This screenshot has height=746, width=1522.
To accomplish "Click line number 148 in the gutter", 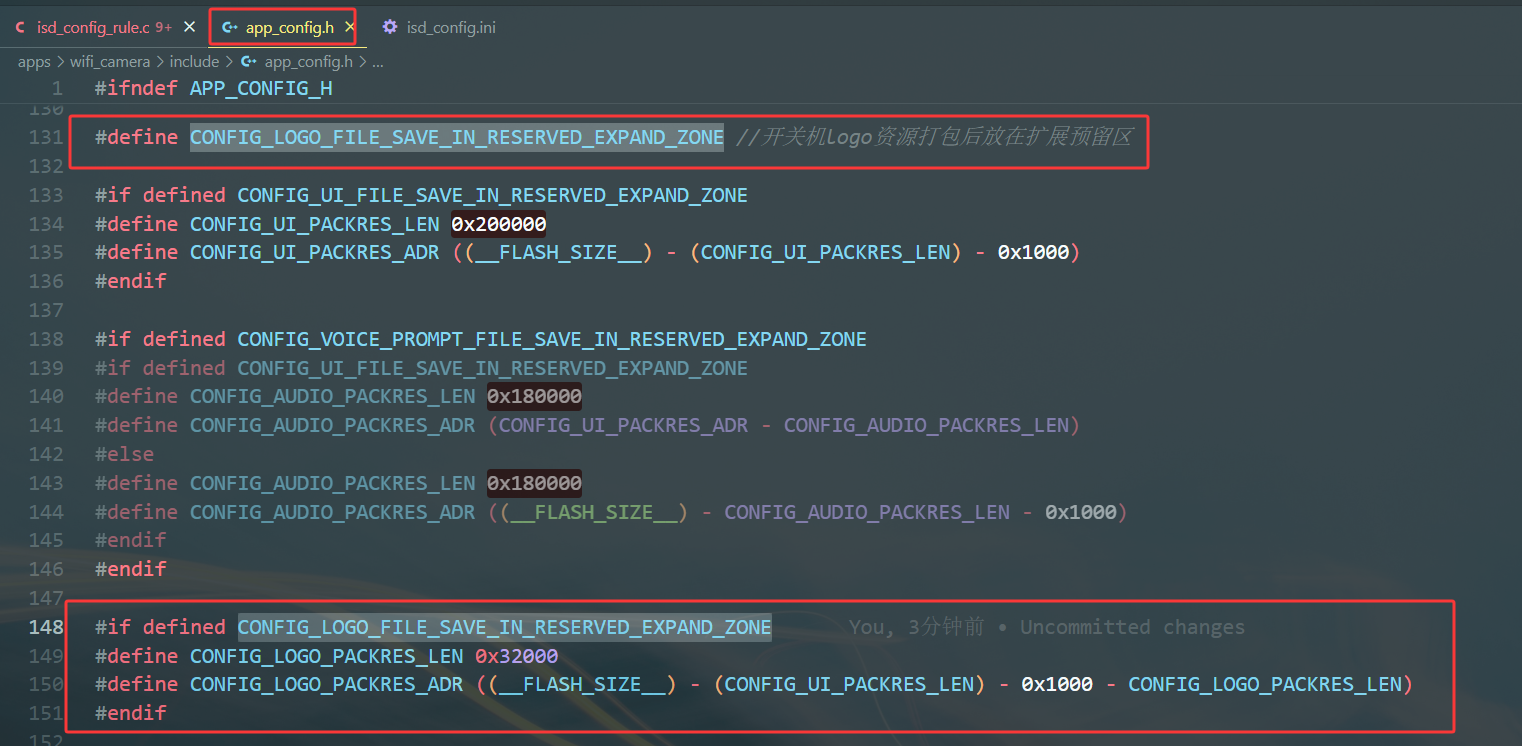I will [x=46, y=627].
